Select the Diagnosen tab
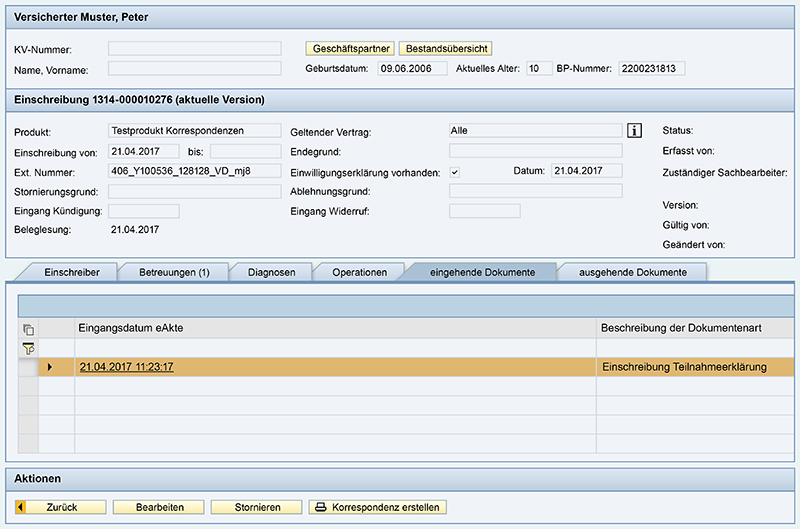 [271, 272]
